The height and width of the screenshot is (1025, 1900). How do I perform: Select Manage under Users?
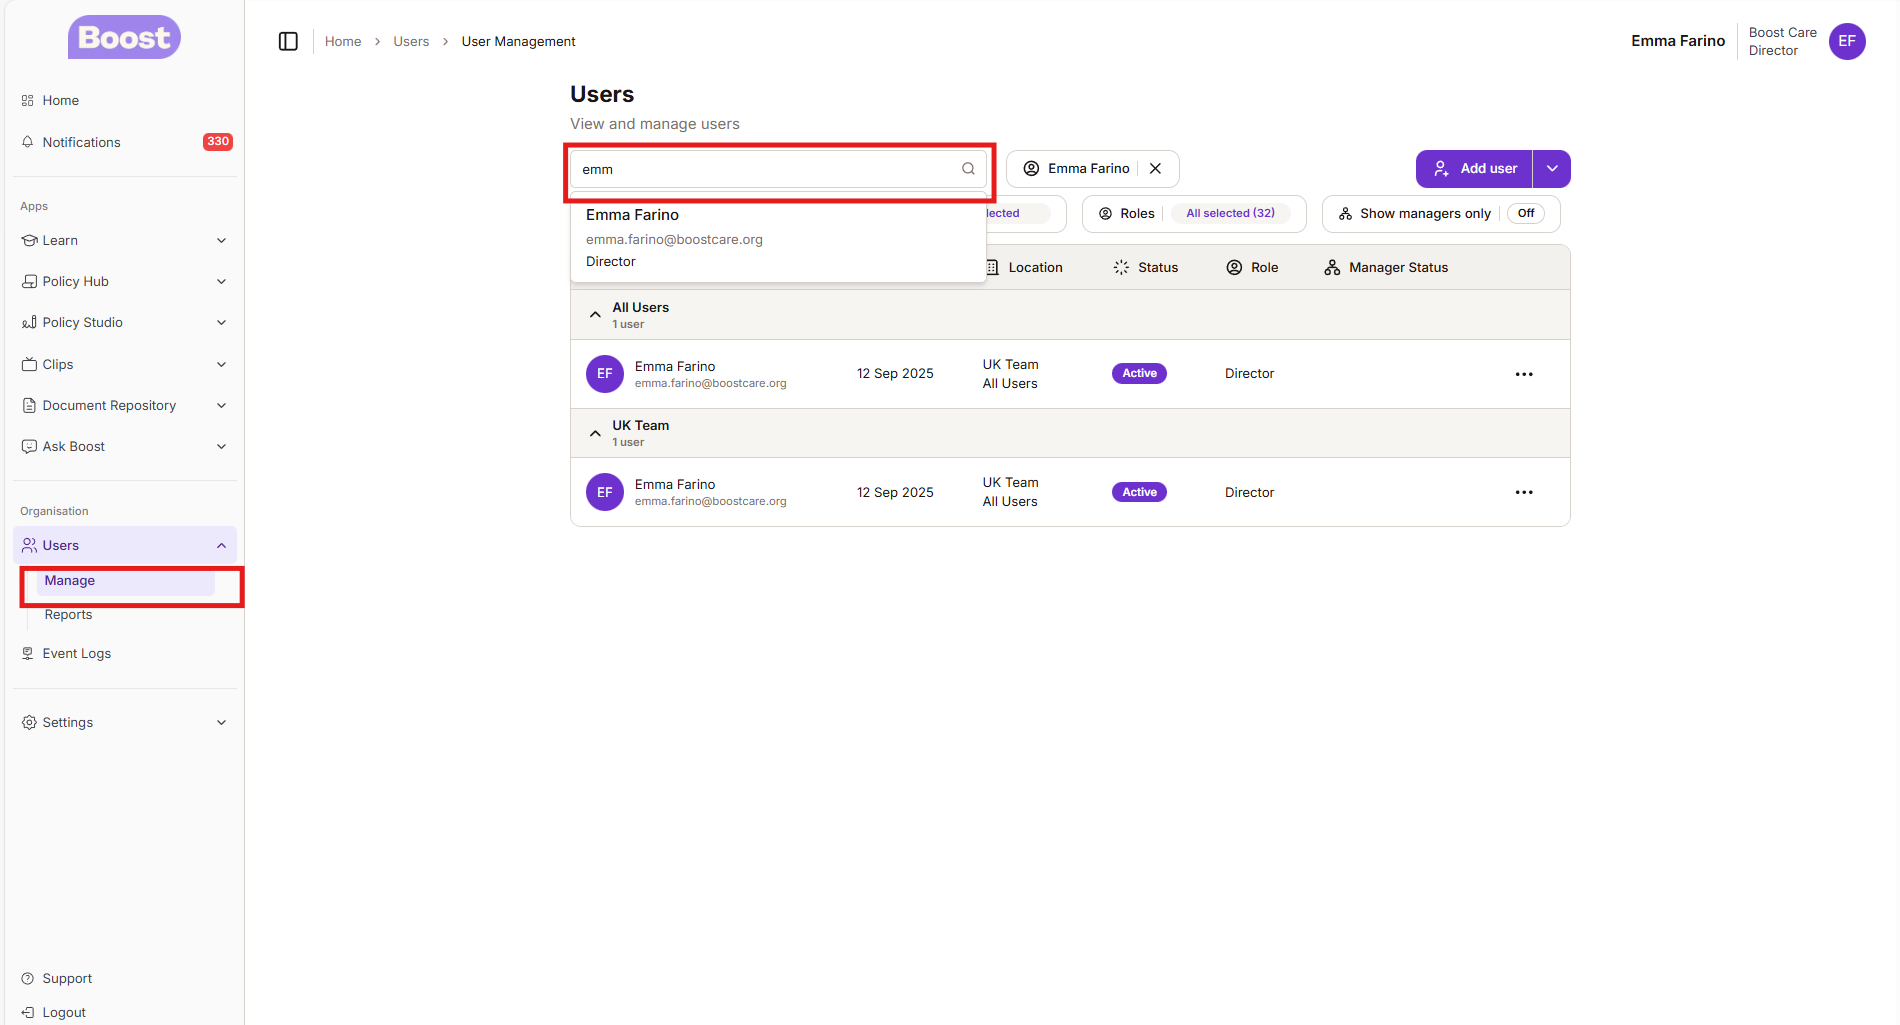(x=126, y=581)
